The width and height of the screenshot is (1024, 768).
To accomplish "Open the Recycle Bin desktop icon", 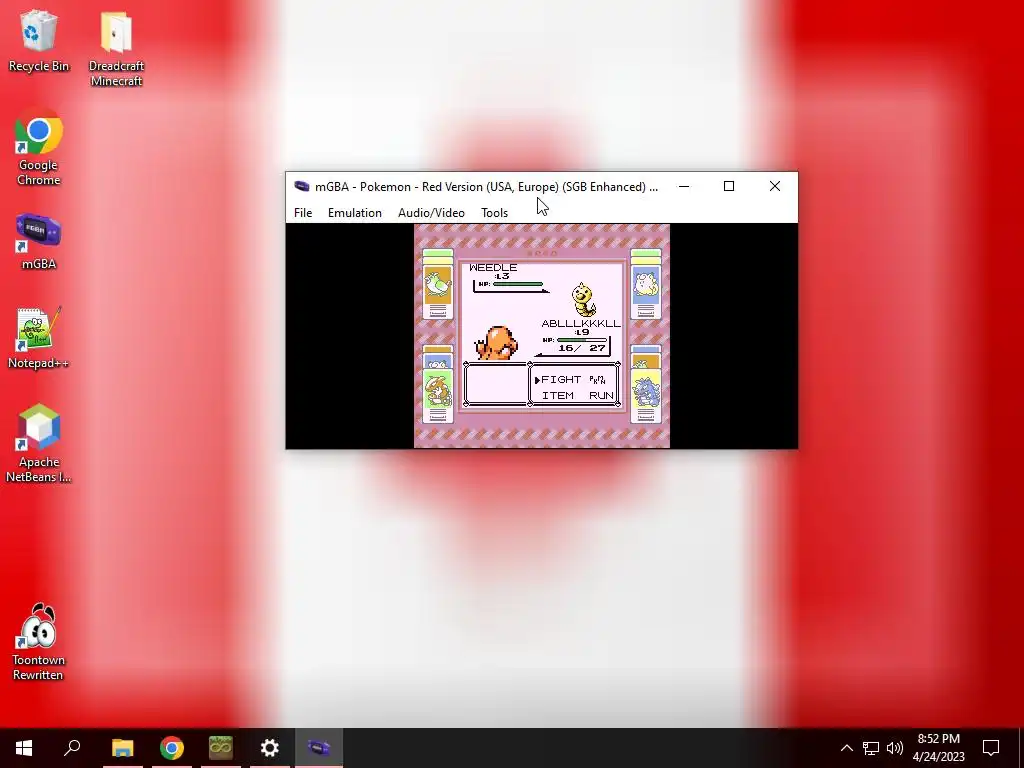I will tap(39, 40).
